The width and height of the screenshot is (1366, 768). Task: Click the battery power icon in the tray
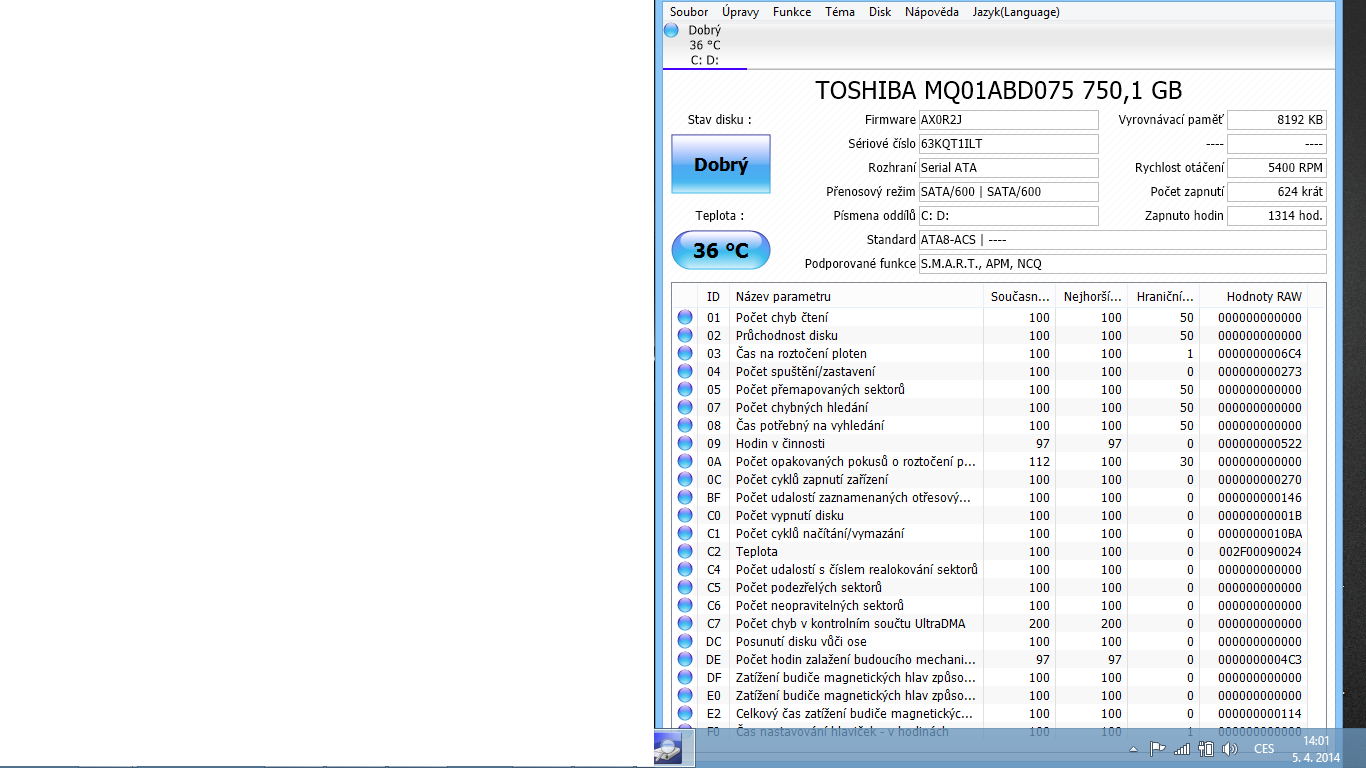(1206, 749)
